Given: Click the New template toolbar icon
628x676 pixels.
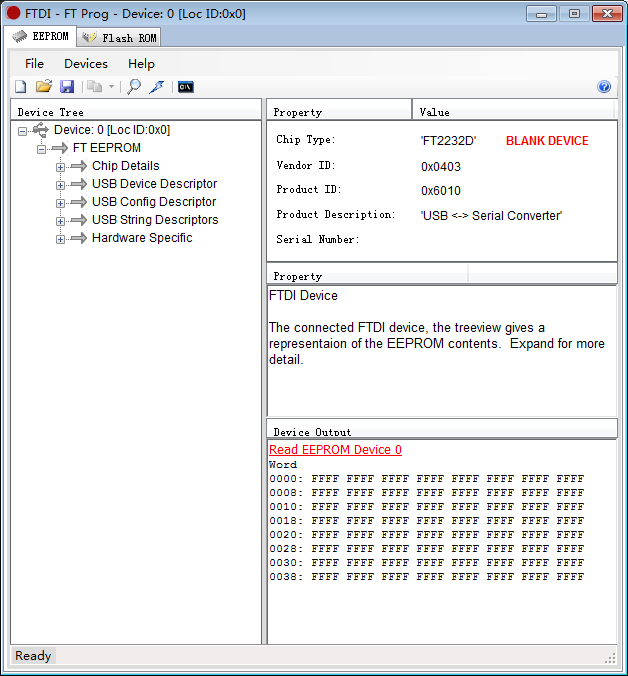Looking at the screenshot, I should [x=21, y=87].
